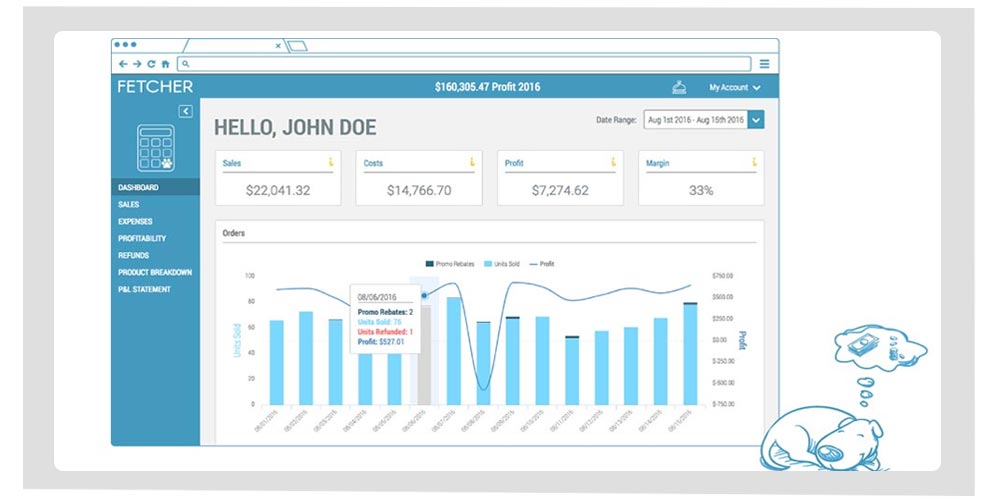
Task: Click the info icon on the Costs card
Action: click(470, 162)
